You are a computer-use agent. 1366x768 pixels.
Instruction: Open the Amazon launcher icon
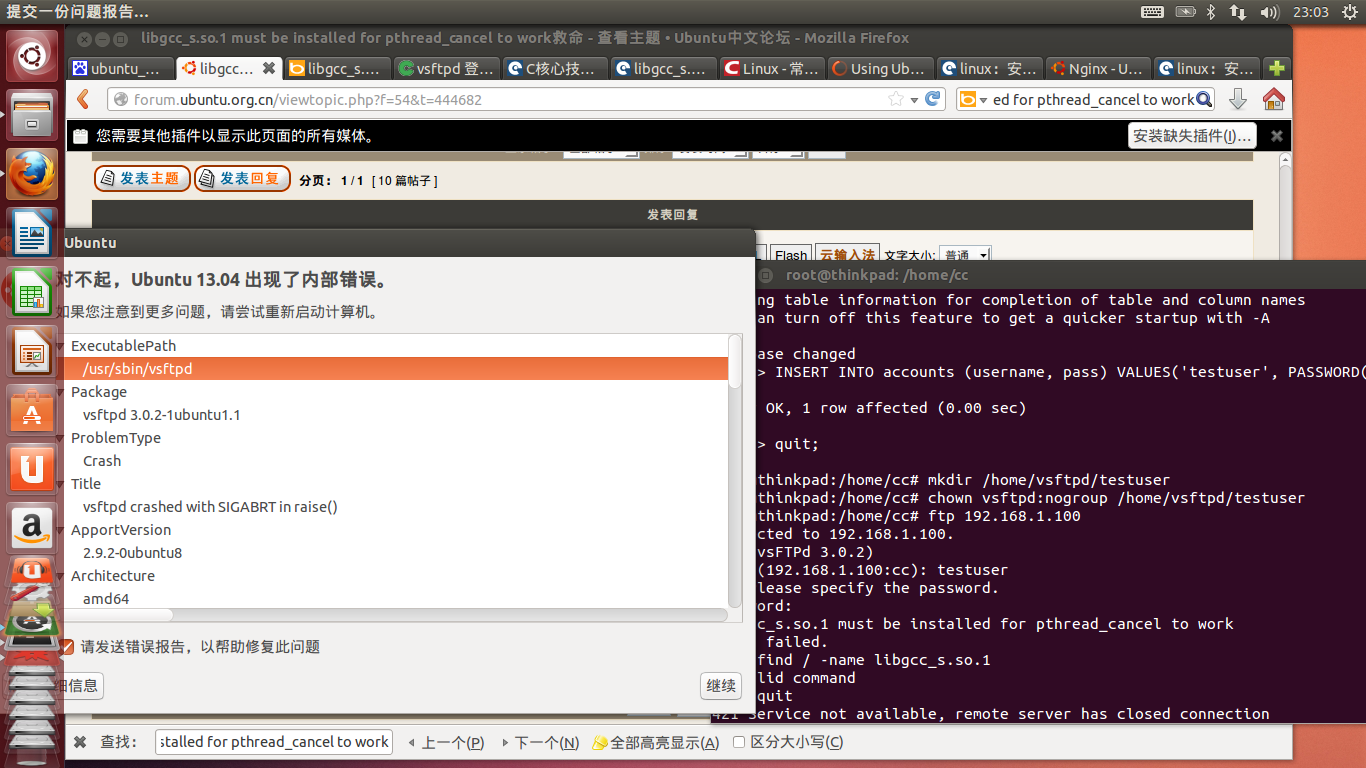coord(33,527)
